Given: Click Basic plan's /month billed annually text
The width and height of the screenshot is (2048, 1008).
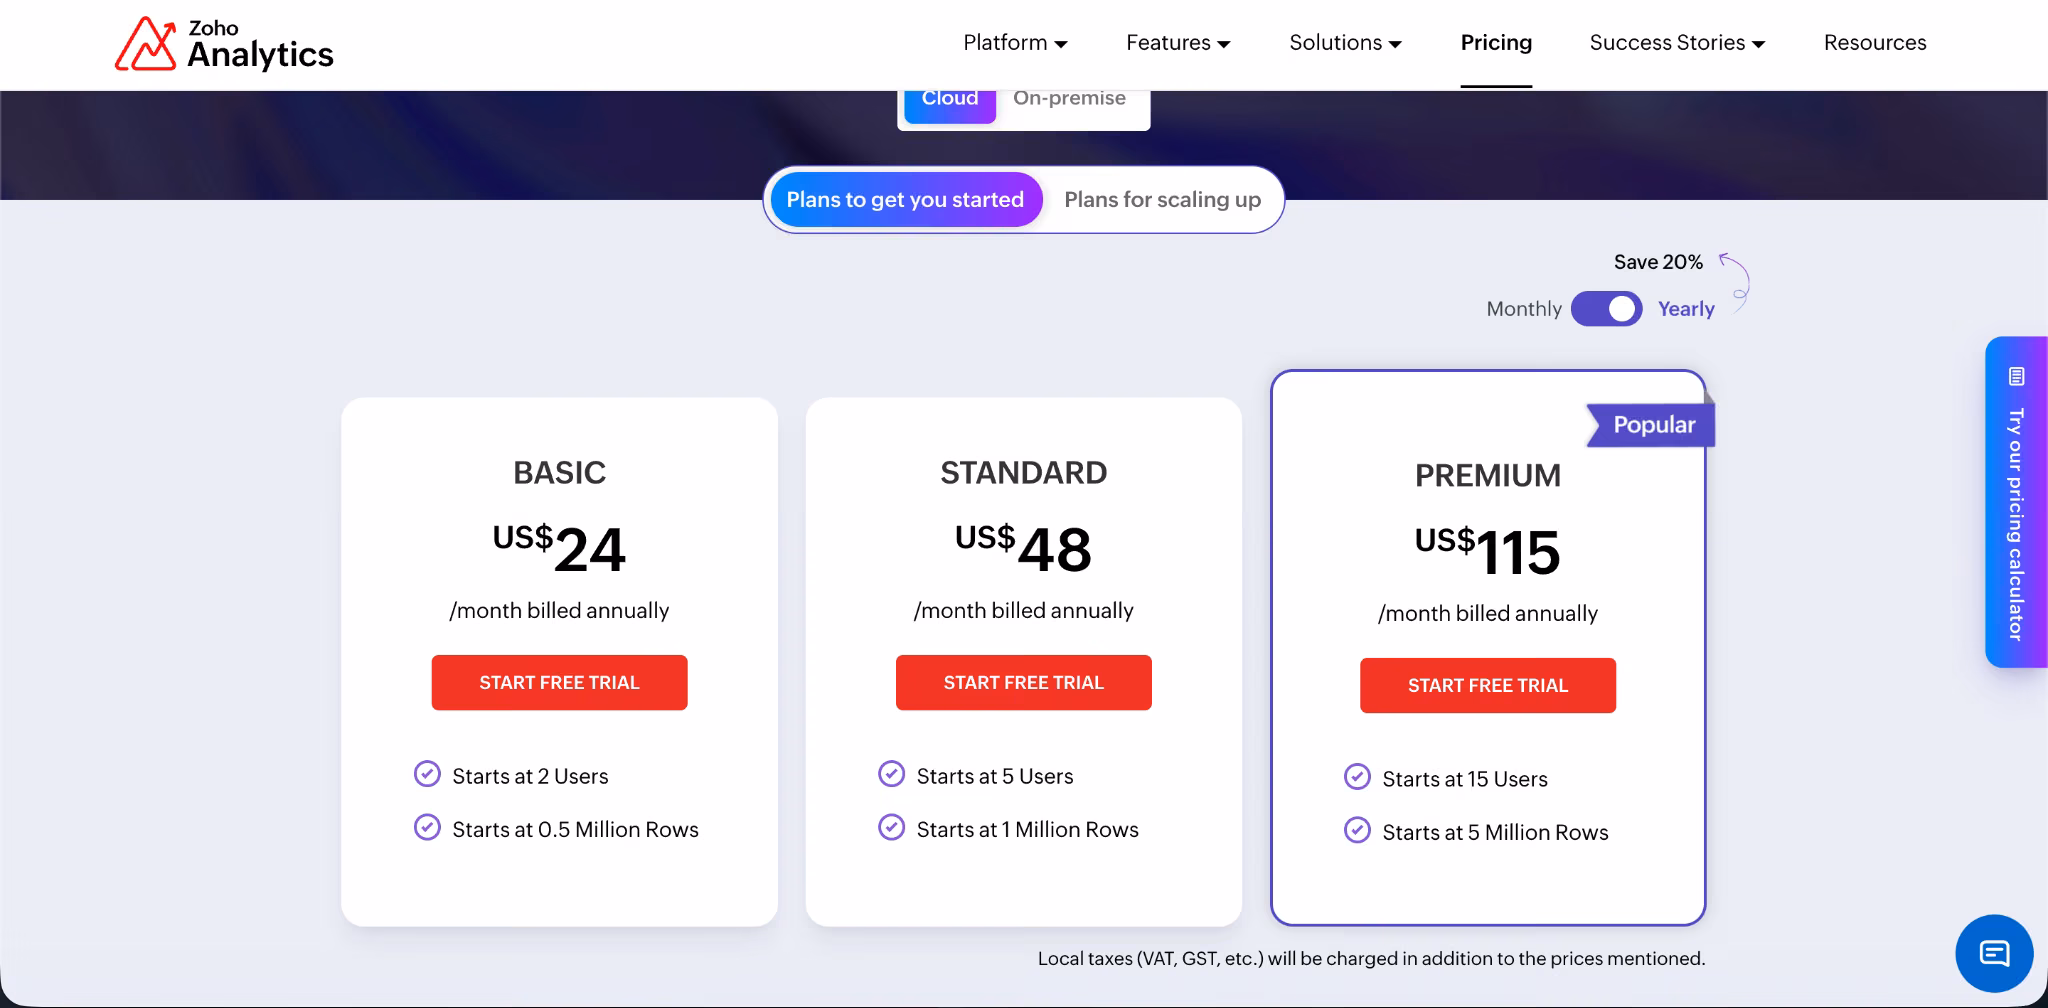Looking at the screenshot, I should [x=559, y=610].
